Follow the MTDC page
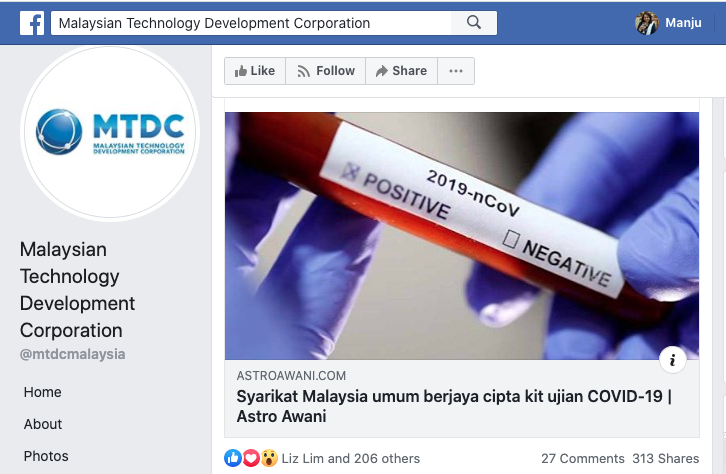 tap(325, 71)
